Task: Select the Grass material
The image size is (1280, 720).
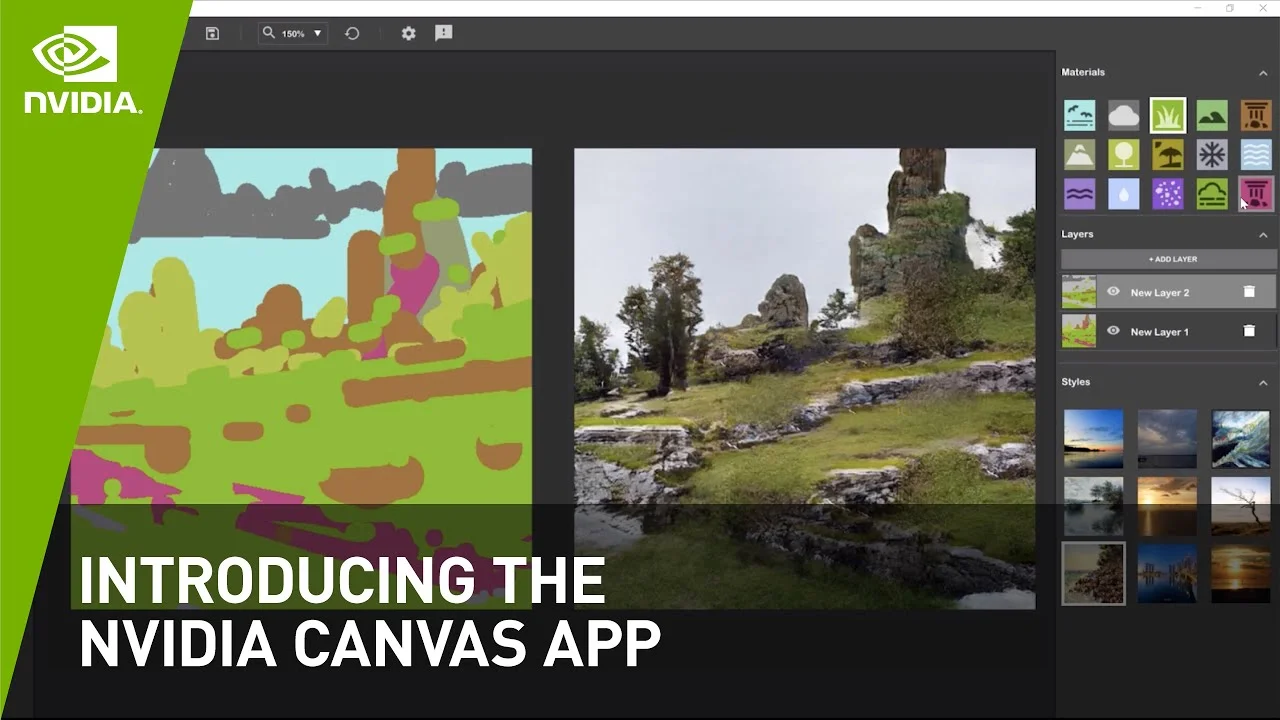Action: 1167,116
